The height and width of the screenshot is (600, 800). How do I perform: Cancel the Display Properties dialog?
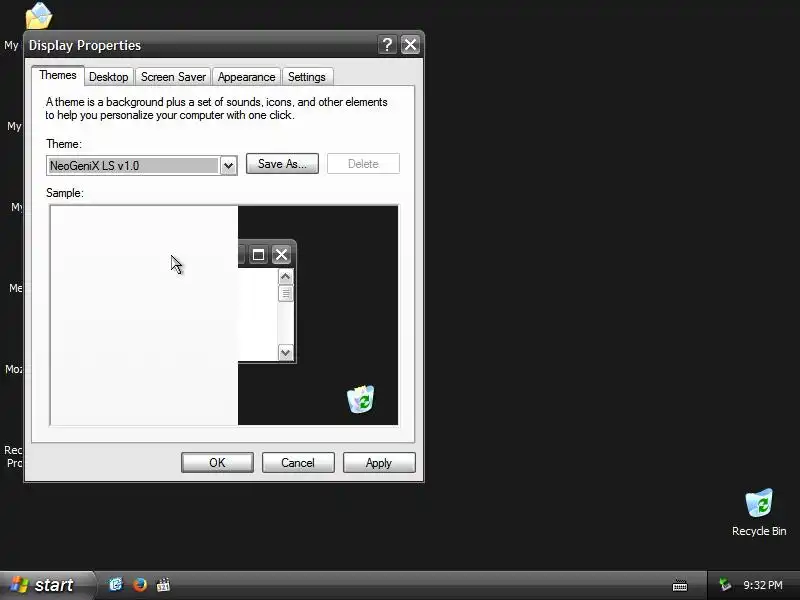(x=298, y=462)
